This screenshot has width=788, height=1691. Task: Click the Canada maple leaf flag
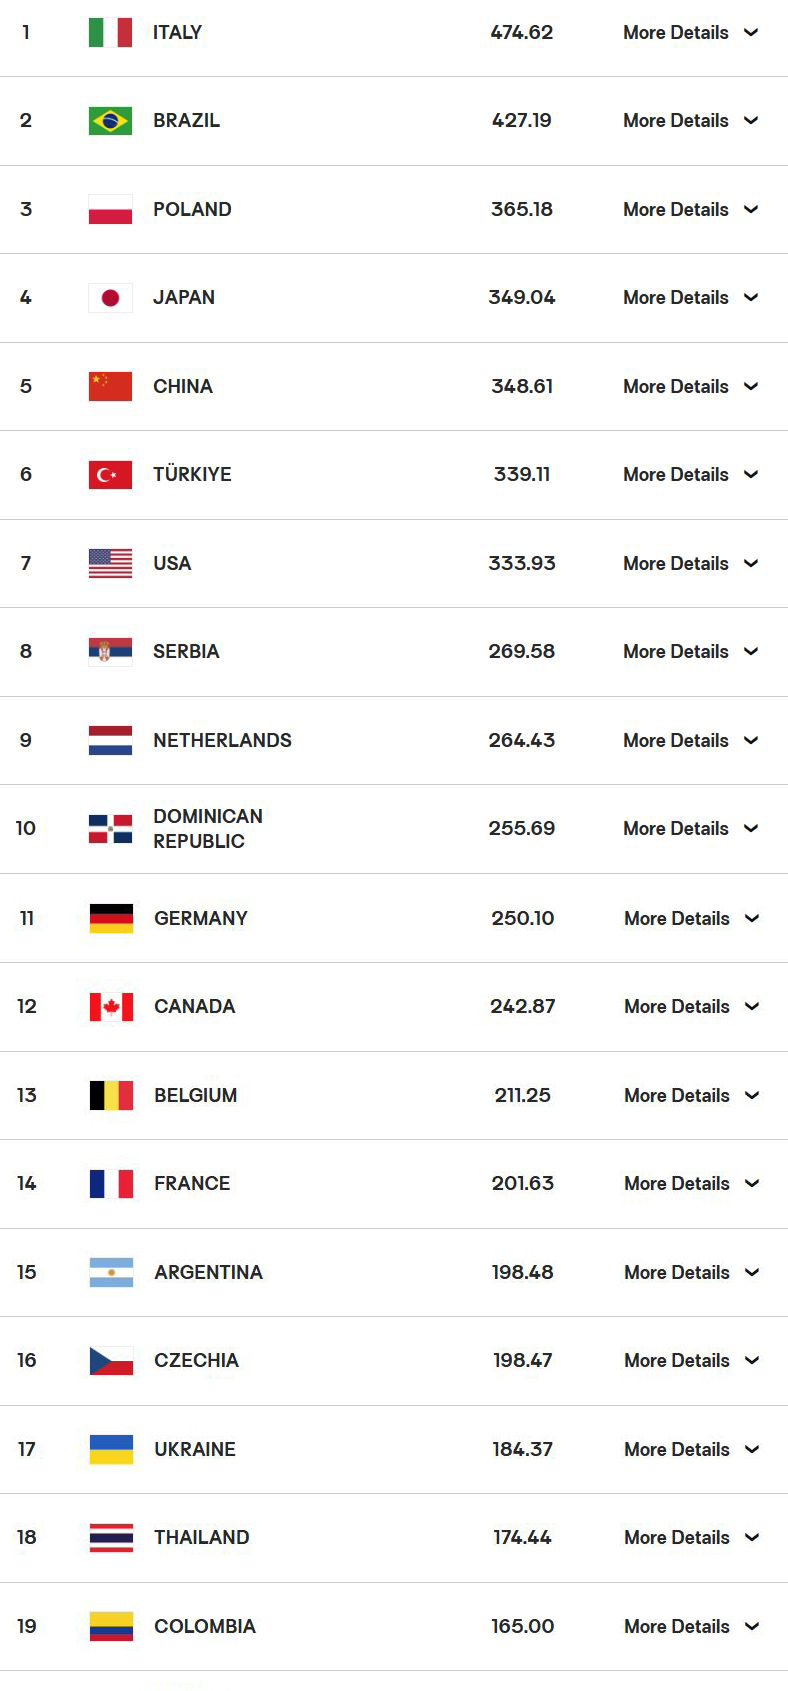(x=111, y=1007)
